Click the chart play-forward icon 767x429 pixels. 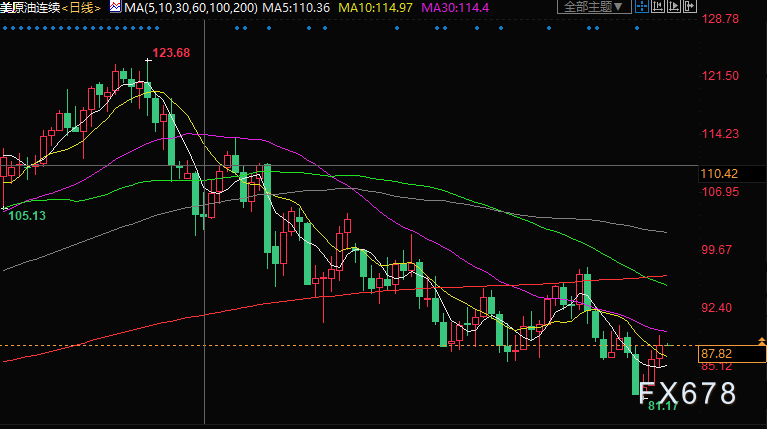click(x=674, y=6)
